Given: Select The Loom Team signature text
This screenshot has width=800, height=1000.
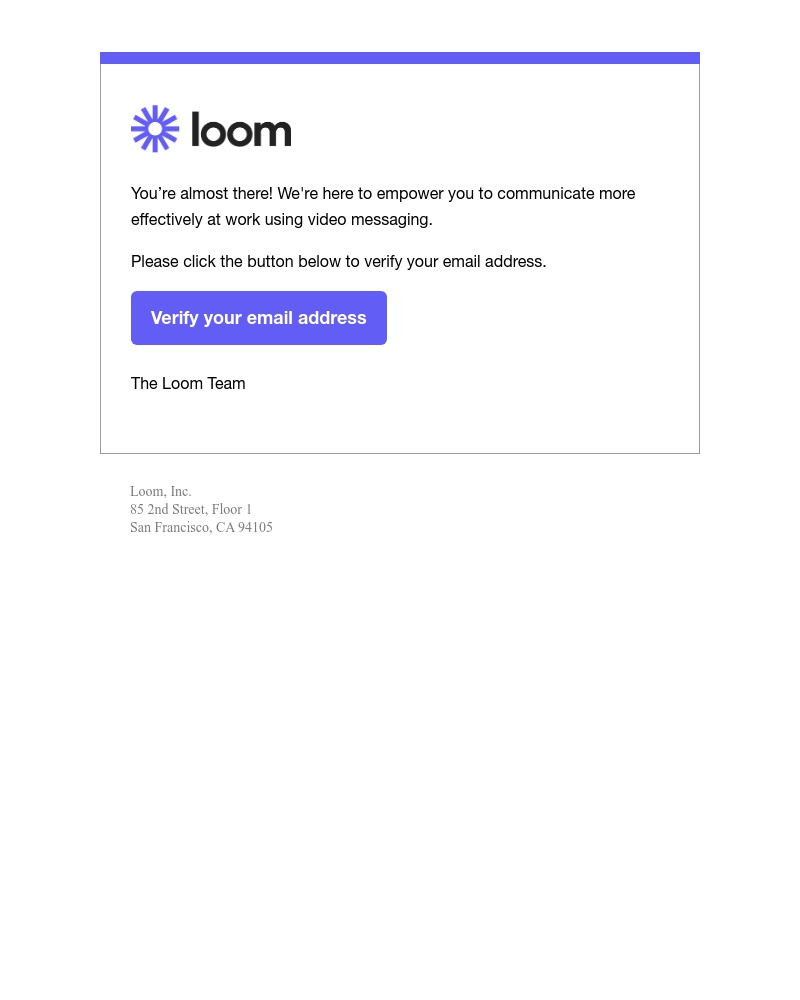Looking at the screenshot, I should pyautogui.click(x=187, y=383).
